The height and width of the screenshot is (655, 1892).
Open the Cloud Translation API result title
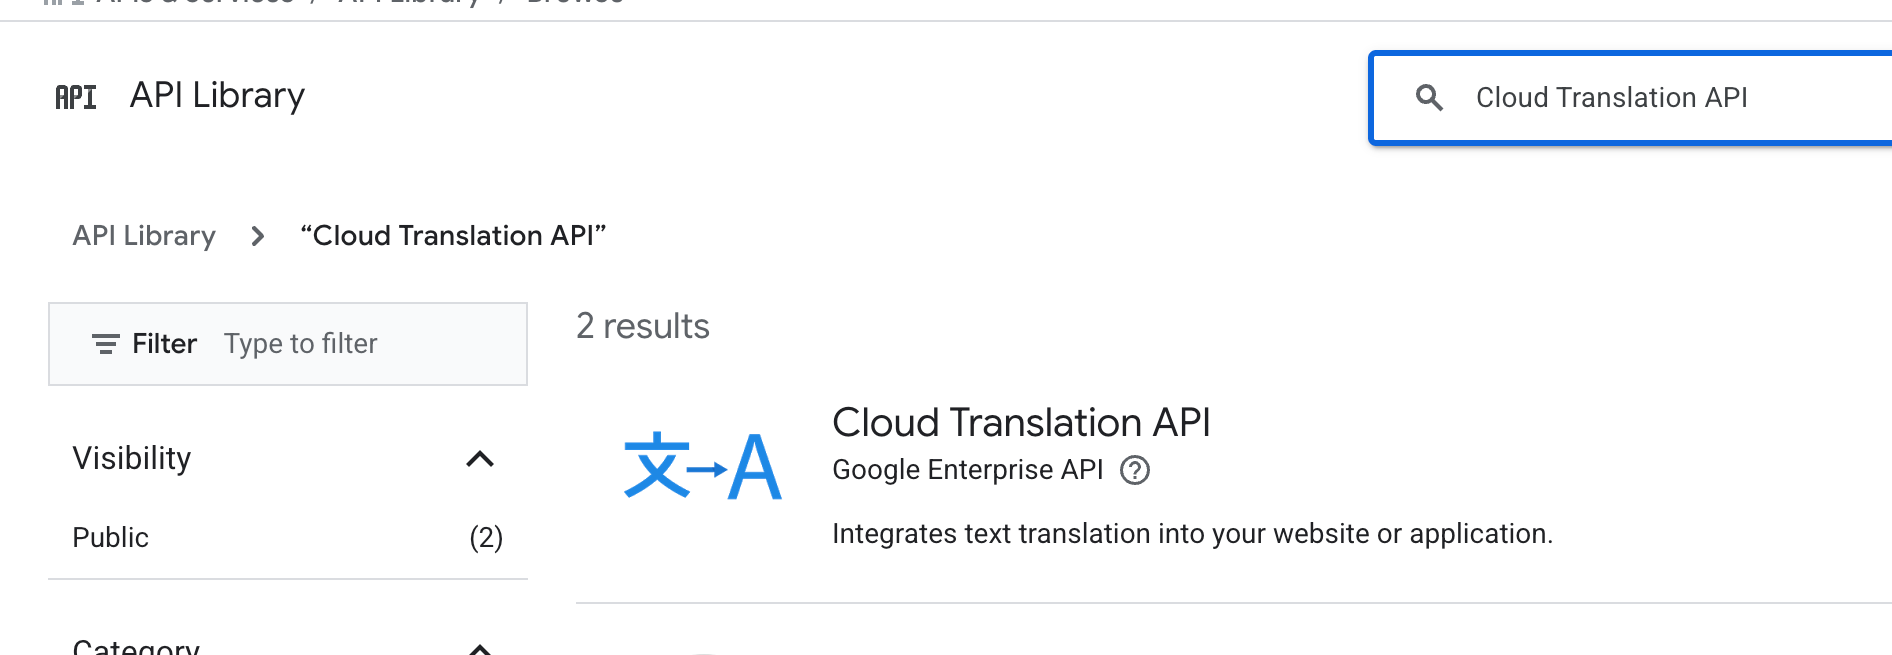coord(1021,423)
